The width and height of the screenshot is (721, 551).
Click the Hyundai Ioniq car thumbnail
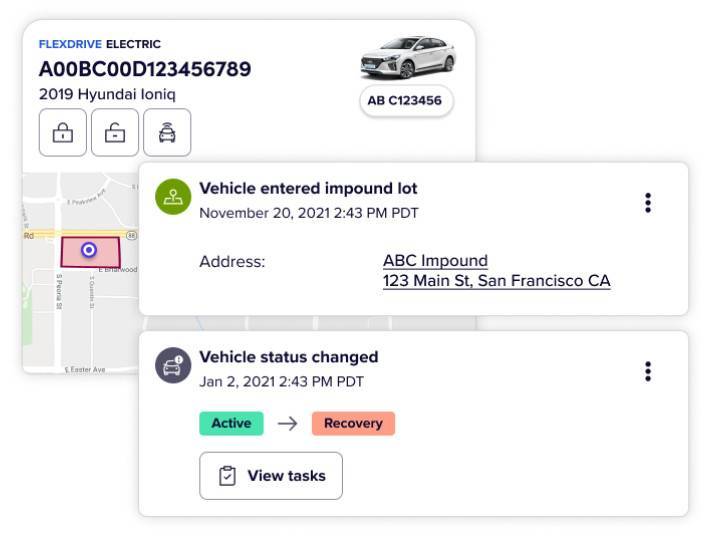point(407,57)
